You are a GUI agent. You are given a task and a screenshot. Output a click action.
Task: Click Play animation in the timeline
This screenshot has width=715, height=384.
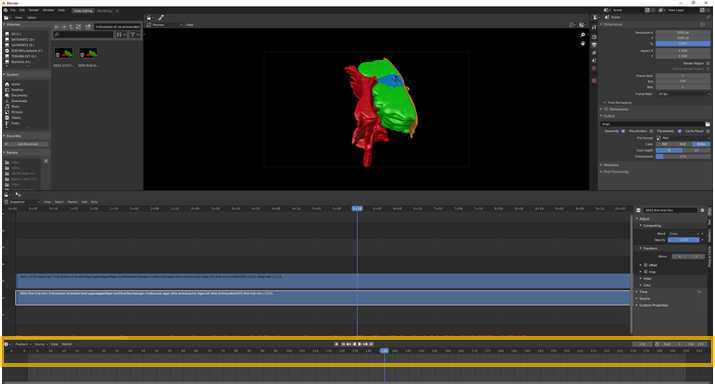pyautogui.click(x=359, y=344)
